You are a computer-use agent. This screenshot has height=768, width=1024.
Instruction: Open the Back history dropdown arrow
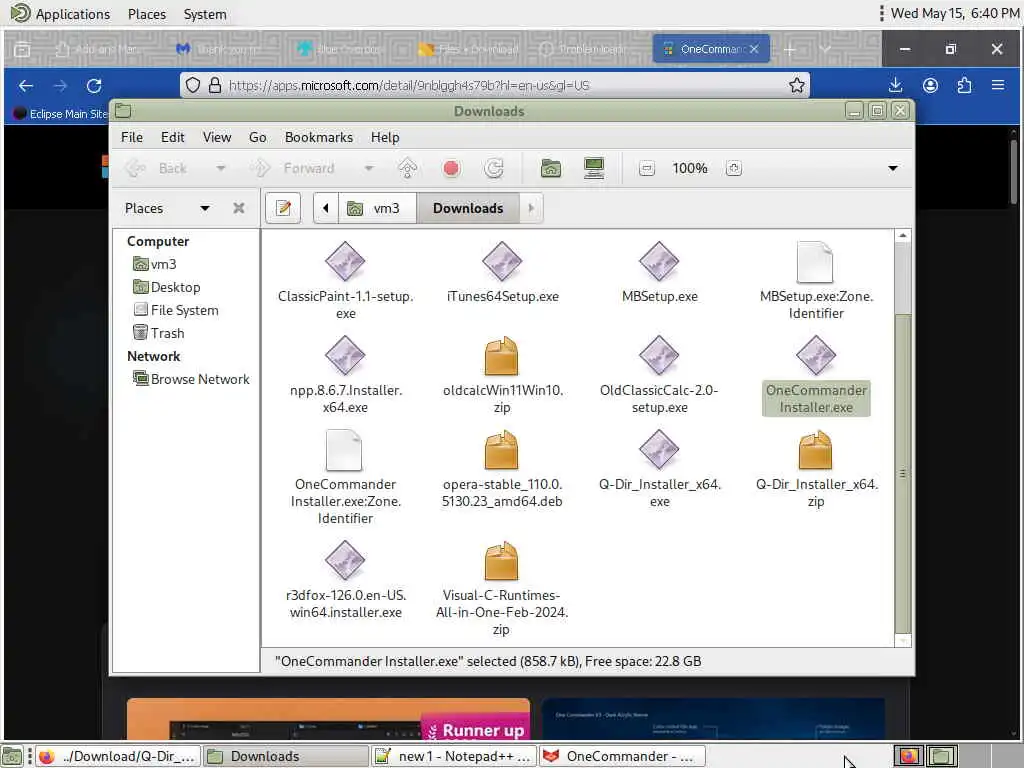click(221, 168)
